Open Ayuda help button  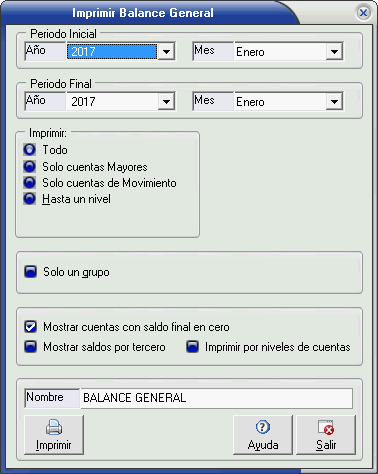click(263, 435)
